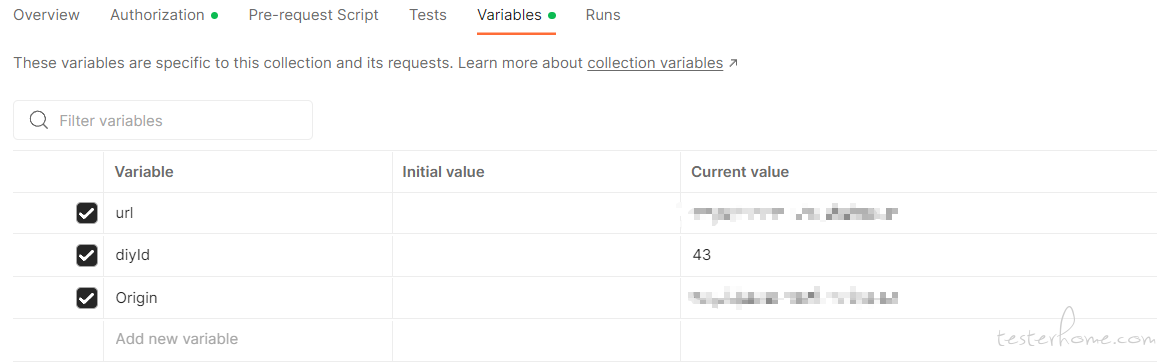Focus the Filter variables search field
Viewport: 1157px width, 362px height.
click(163, 120)
